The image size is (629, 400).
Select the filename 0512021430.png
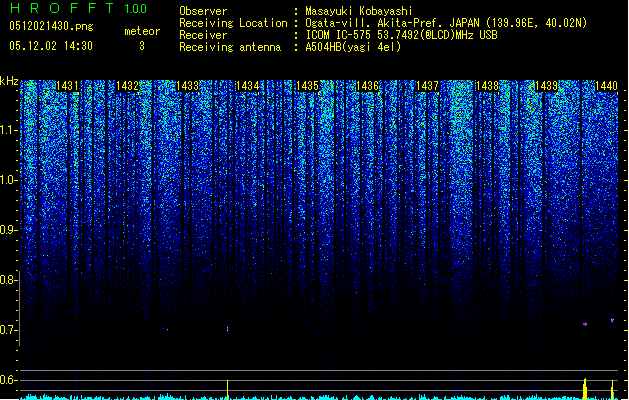[51, 27]
